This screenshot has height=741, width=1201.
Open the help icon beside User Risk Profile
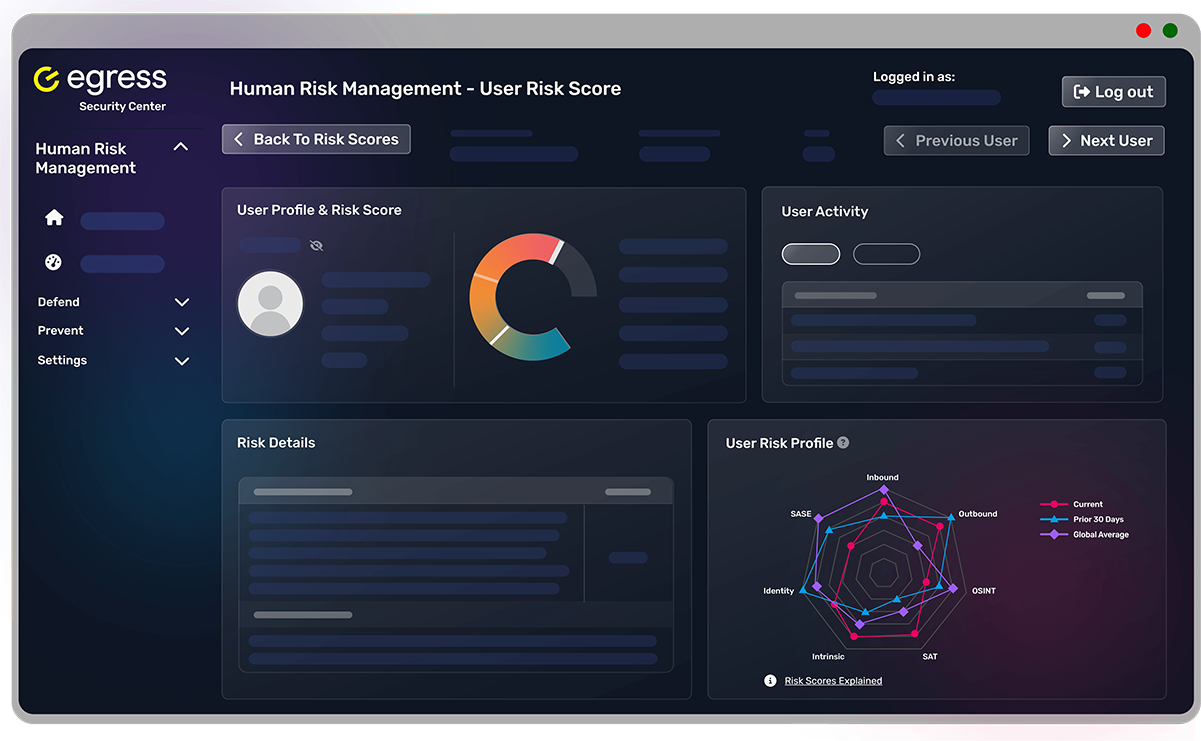pyautogui.click(x=843, y=442)
